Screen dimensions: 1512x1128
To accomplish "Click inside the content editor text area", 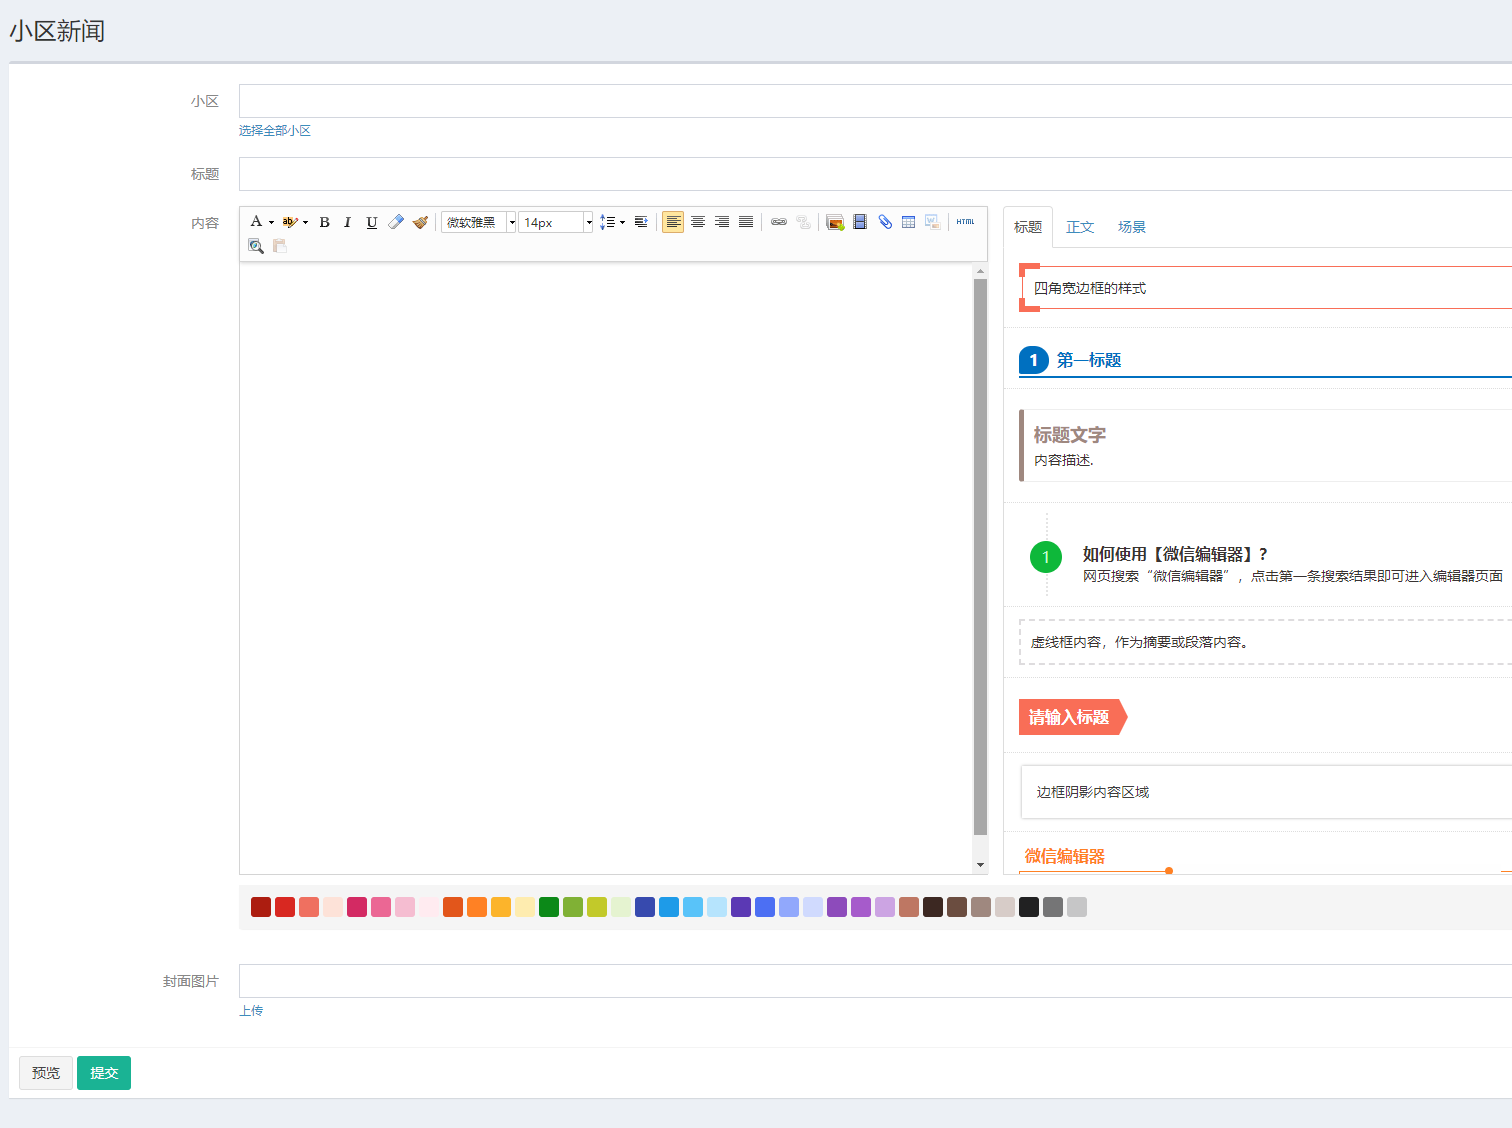I will pyautogui.click(x=606, y=568).
